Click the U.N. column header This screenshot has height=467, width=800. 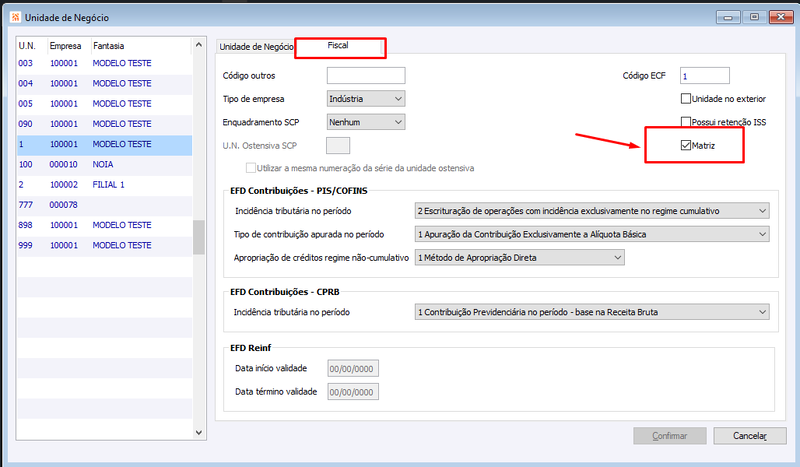32,46
